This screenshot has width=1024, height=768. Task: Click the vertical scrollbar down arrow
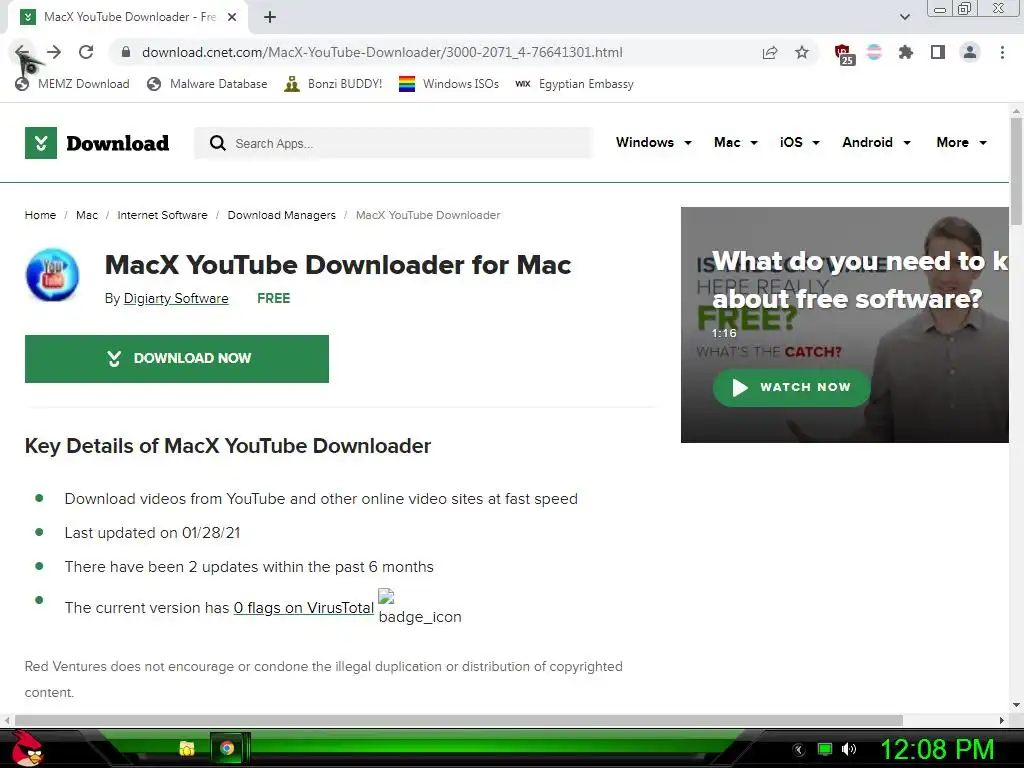(1016, 705)
